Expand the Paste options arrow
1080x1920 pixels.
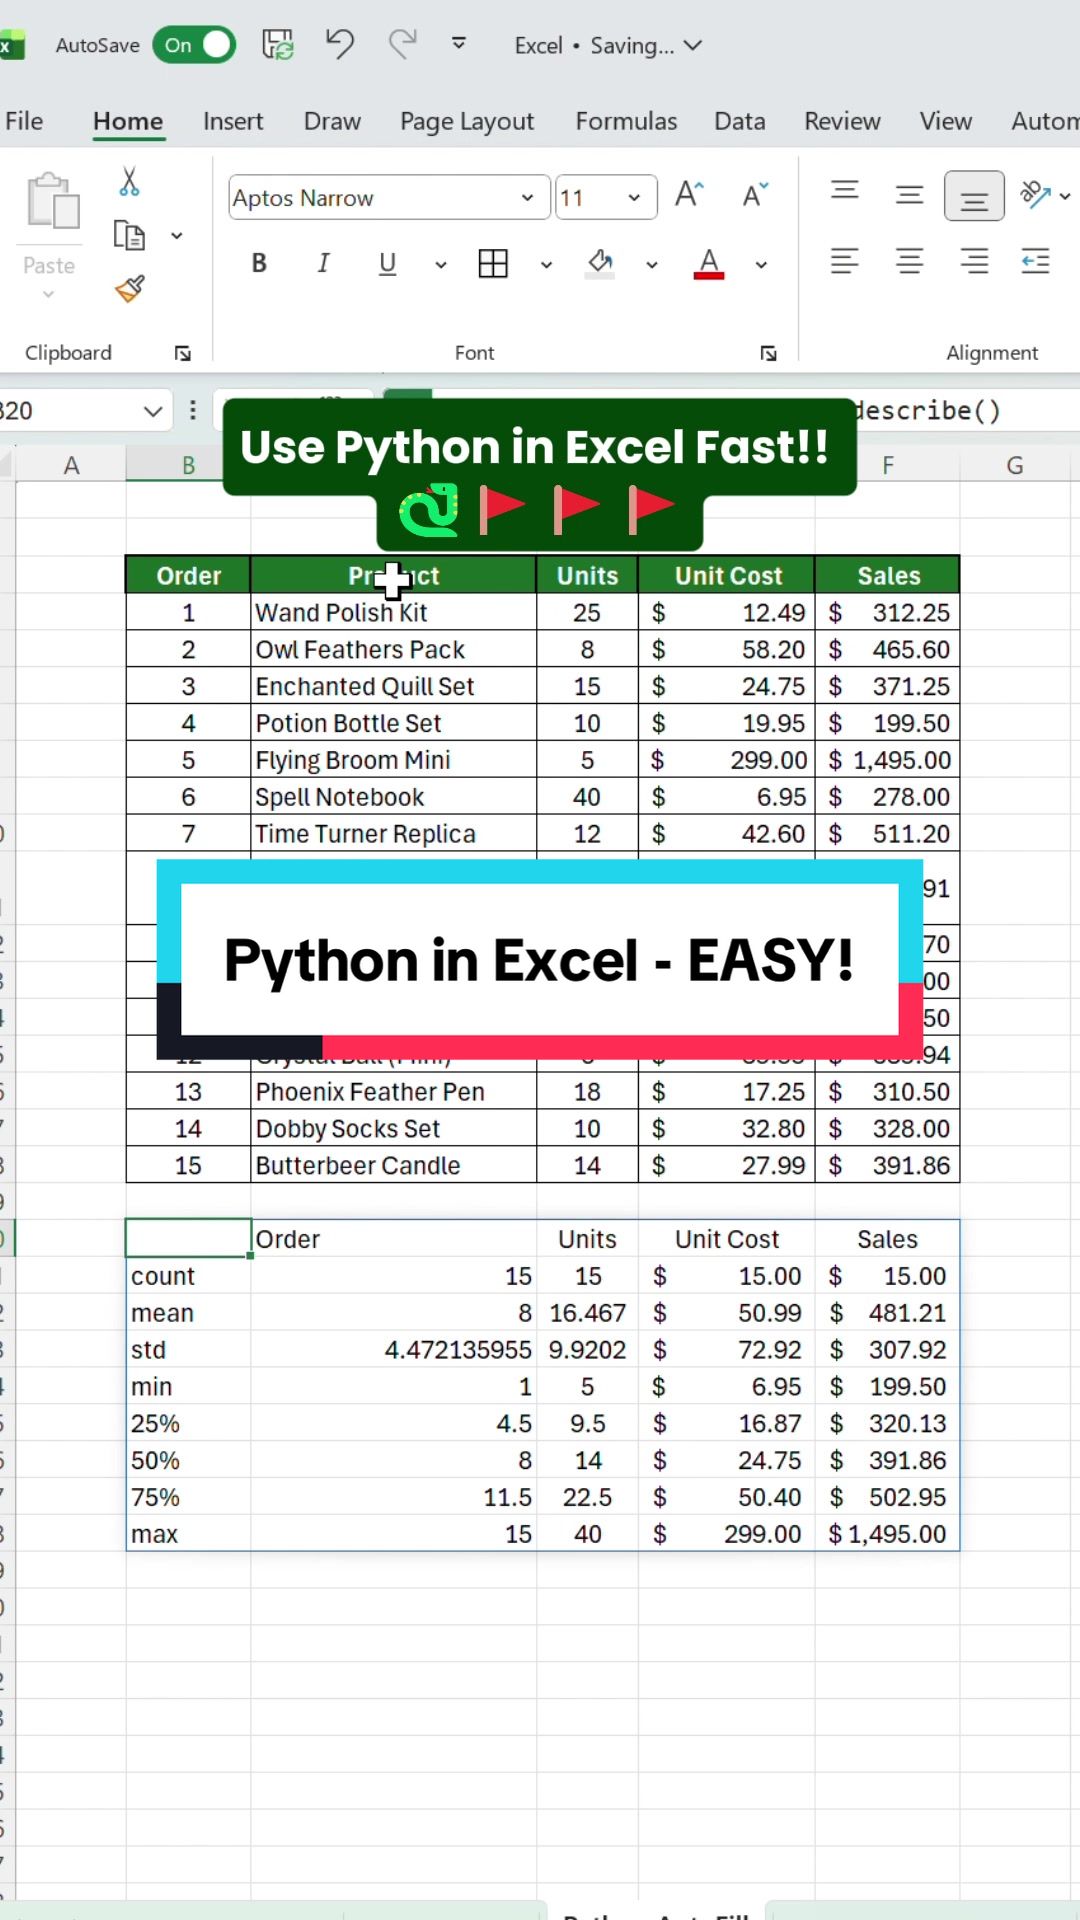click(48, 295)
